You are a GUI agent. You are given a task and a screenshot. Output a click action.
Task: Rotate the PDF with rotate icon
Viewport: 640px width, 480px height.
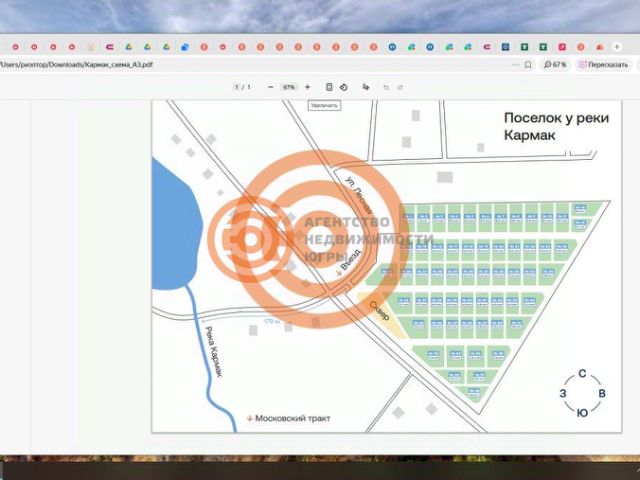344,87
